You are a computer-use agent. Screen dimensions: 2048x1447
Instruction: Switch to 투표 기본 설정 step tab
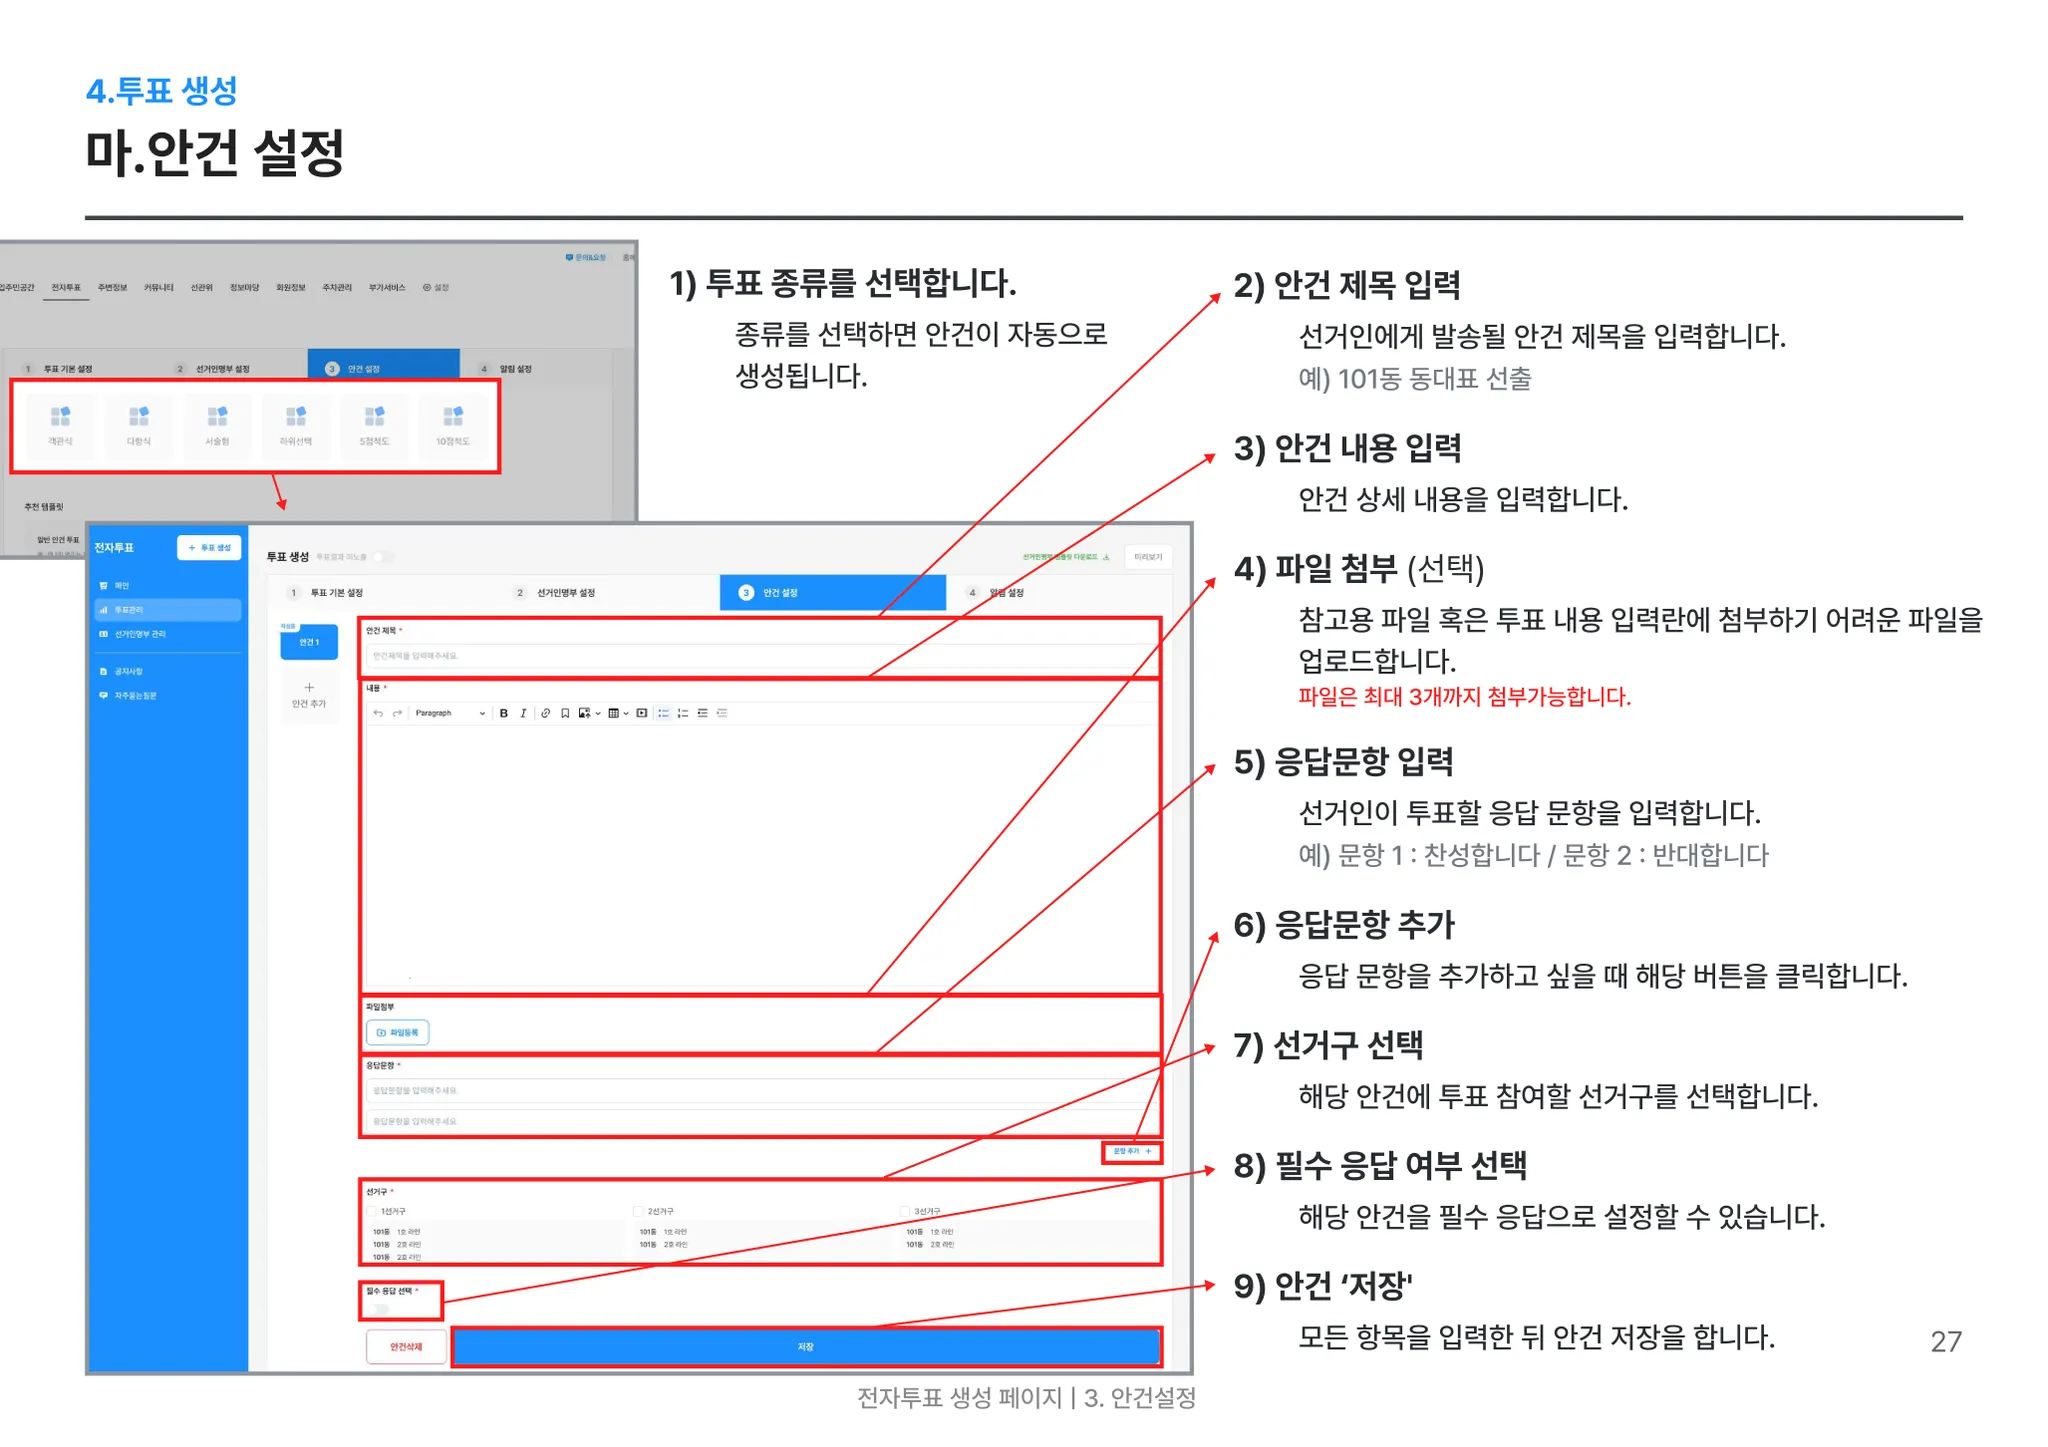click(336, 593)
